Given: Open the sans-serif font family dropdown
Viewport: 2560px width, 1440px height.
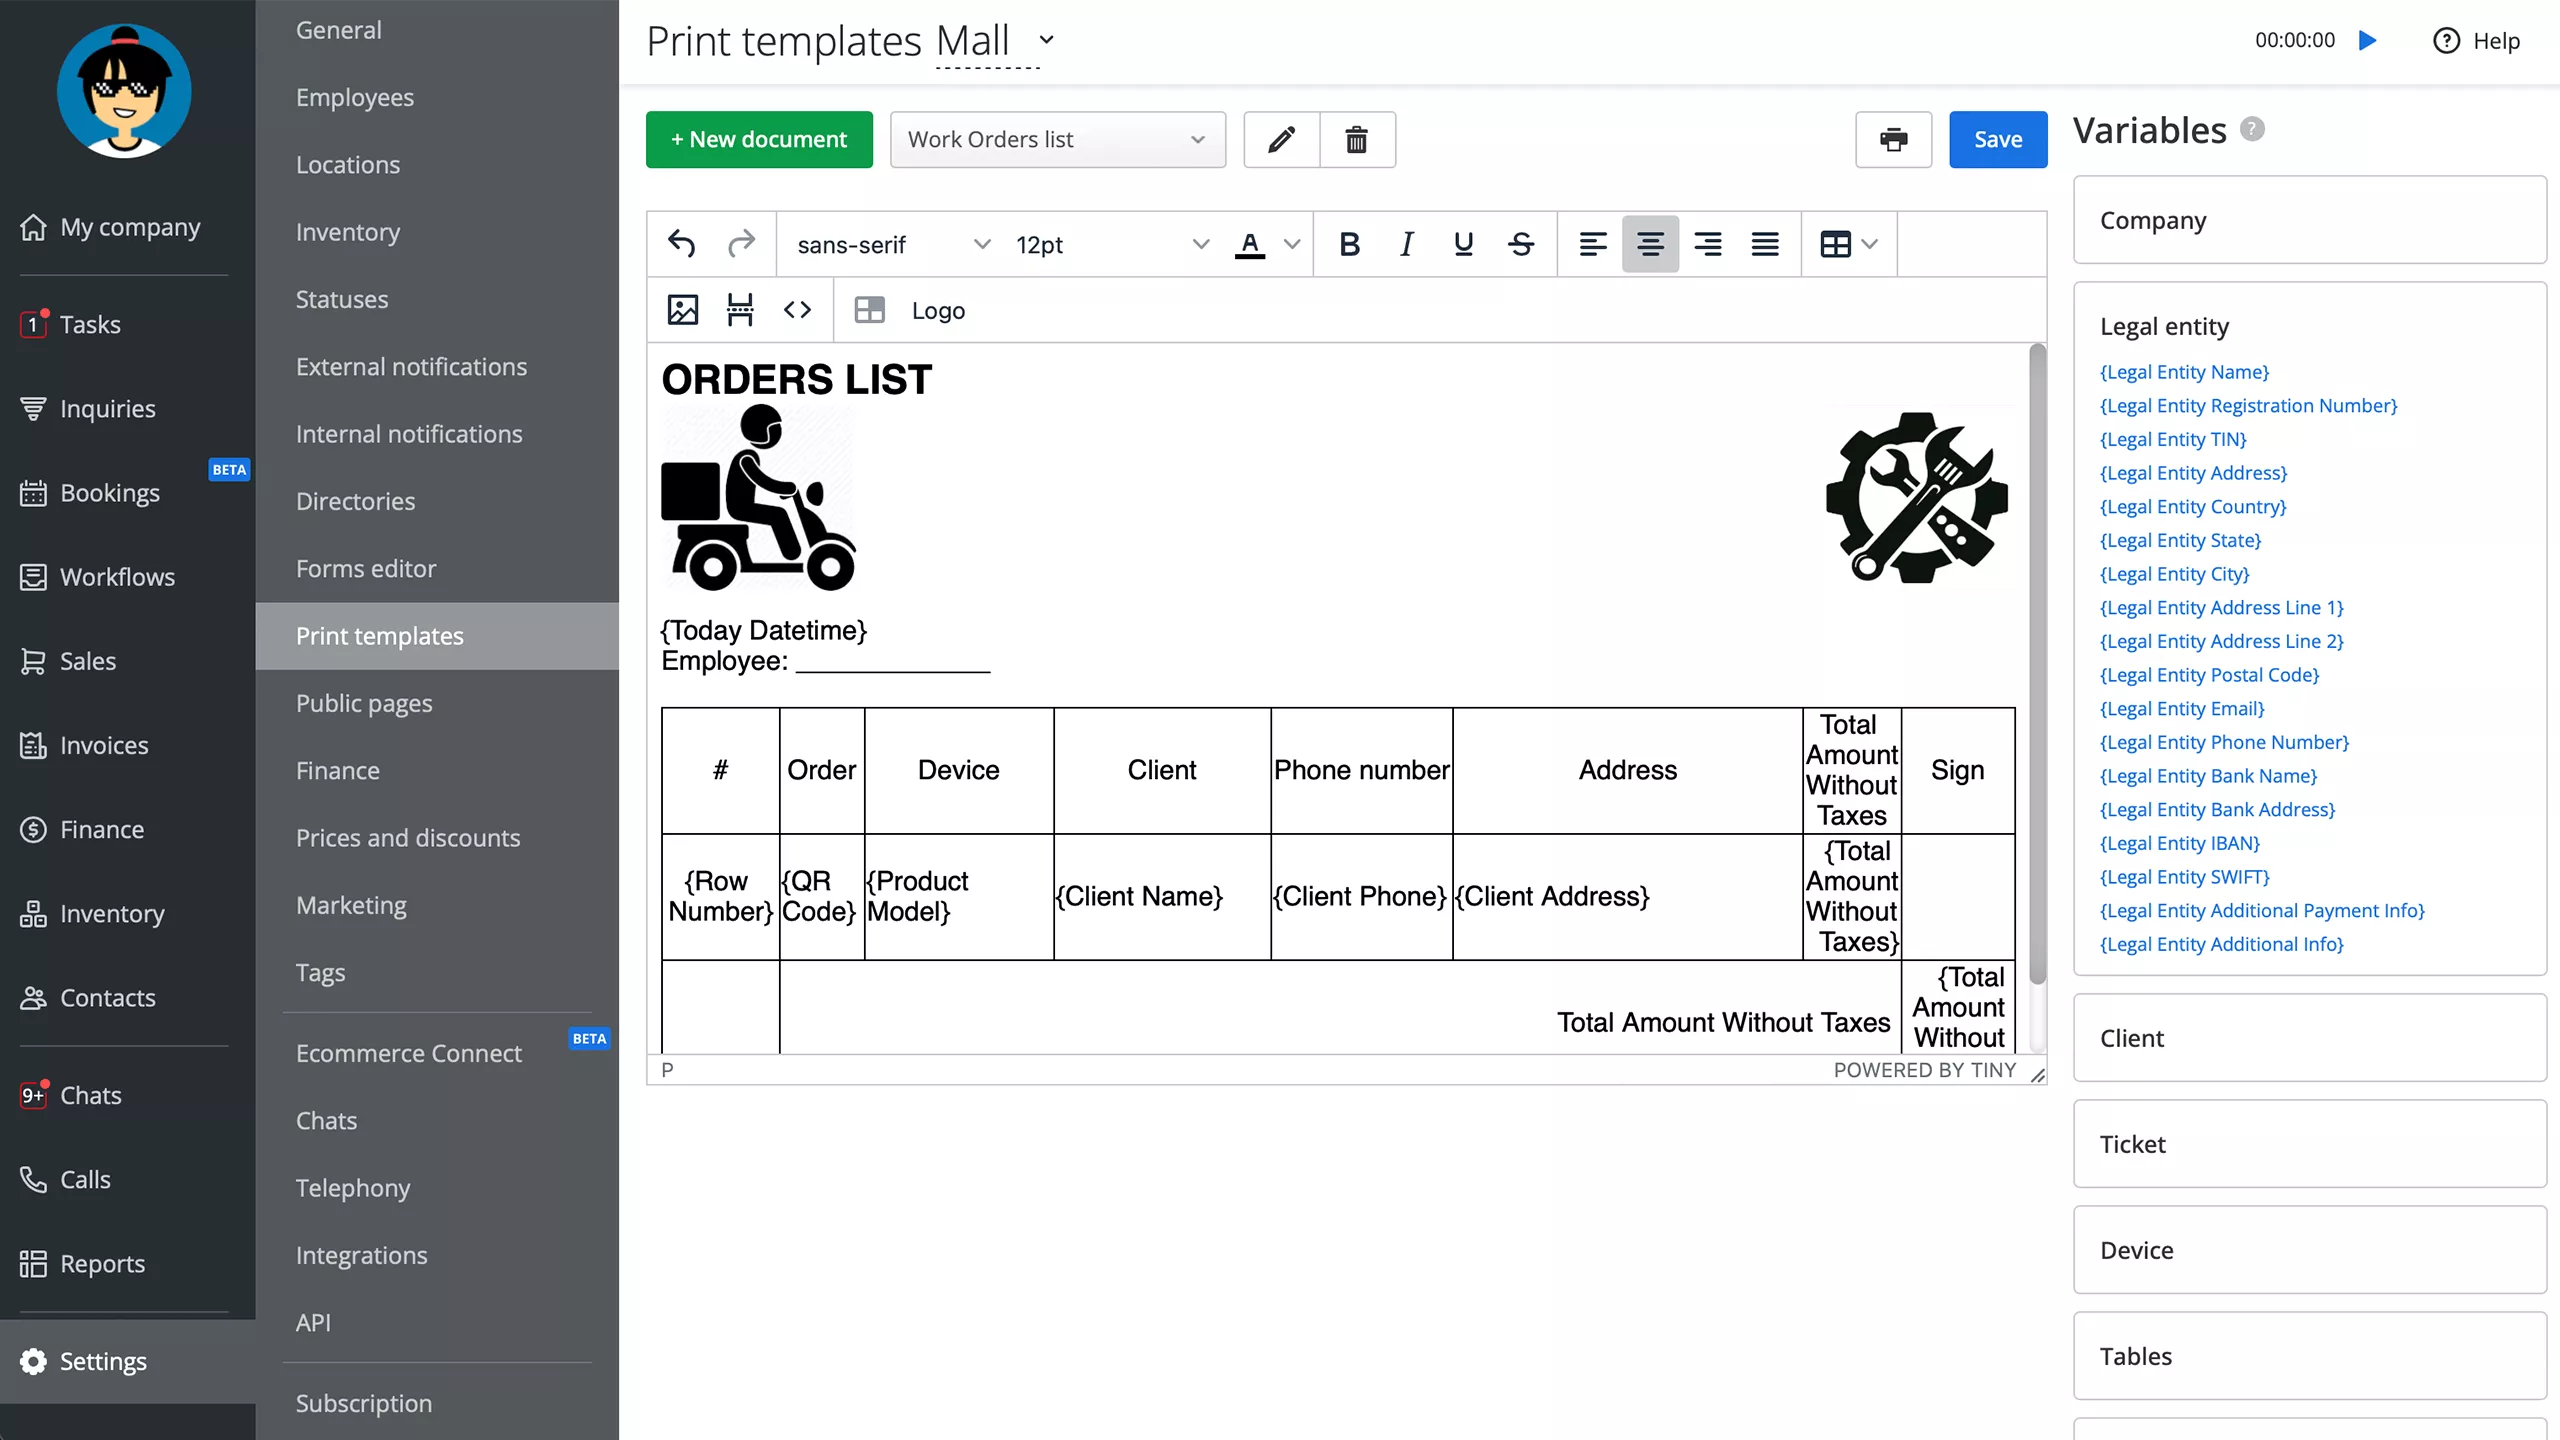Looking at the screenshot, I should coord(893,244).
